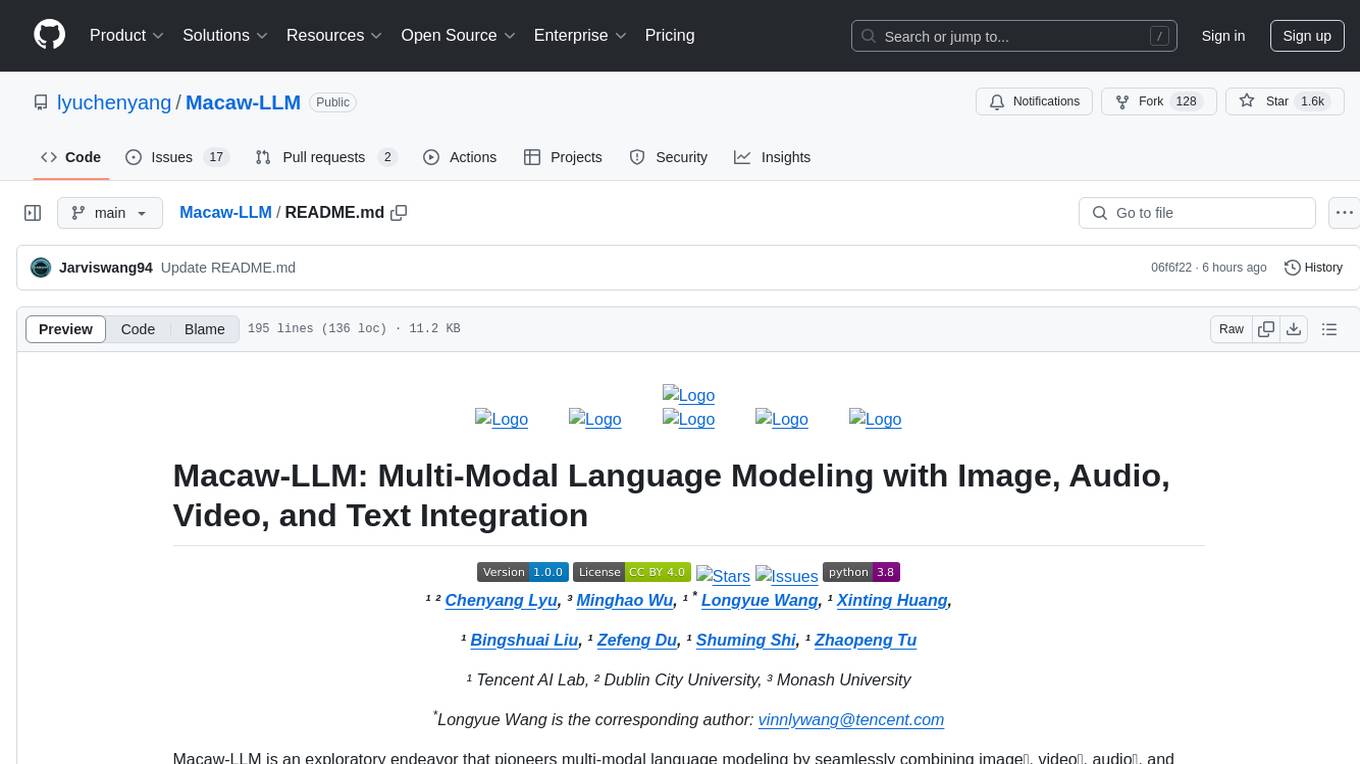
Task: Switch to the Projects tab
Action: [563, 157]
